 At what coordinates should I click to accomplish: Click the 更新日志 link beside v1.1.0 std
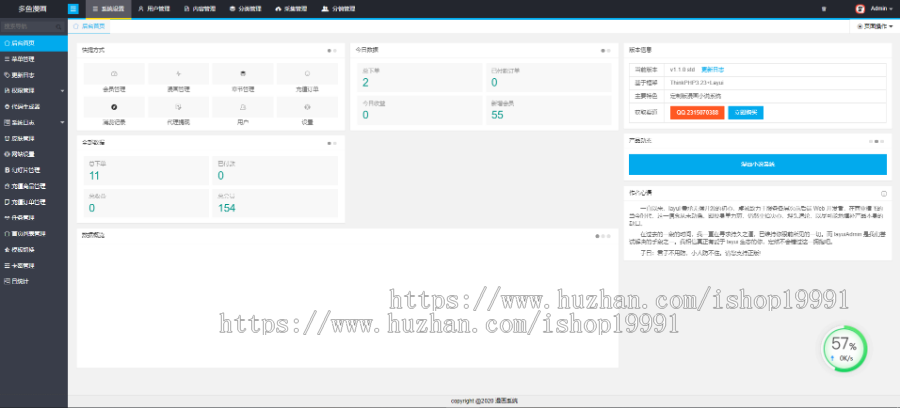click(x=712, y=69)
